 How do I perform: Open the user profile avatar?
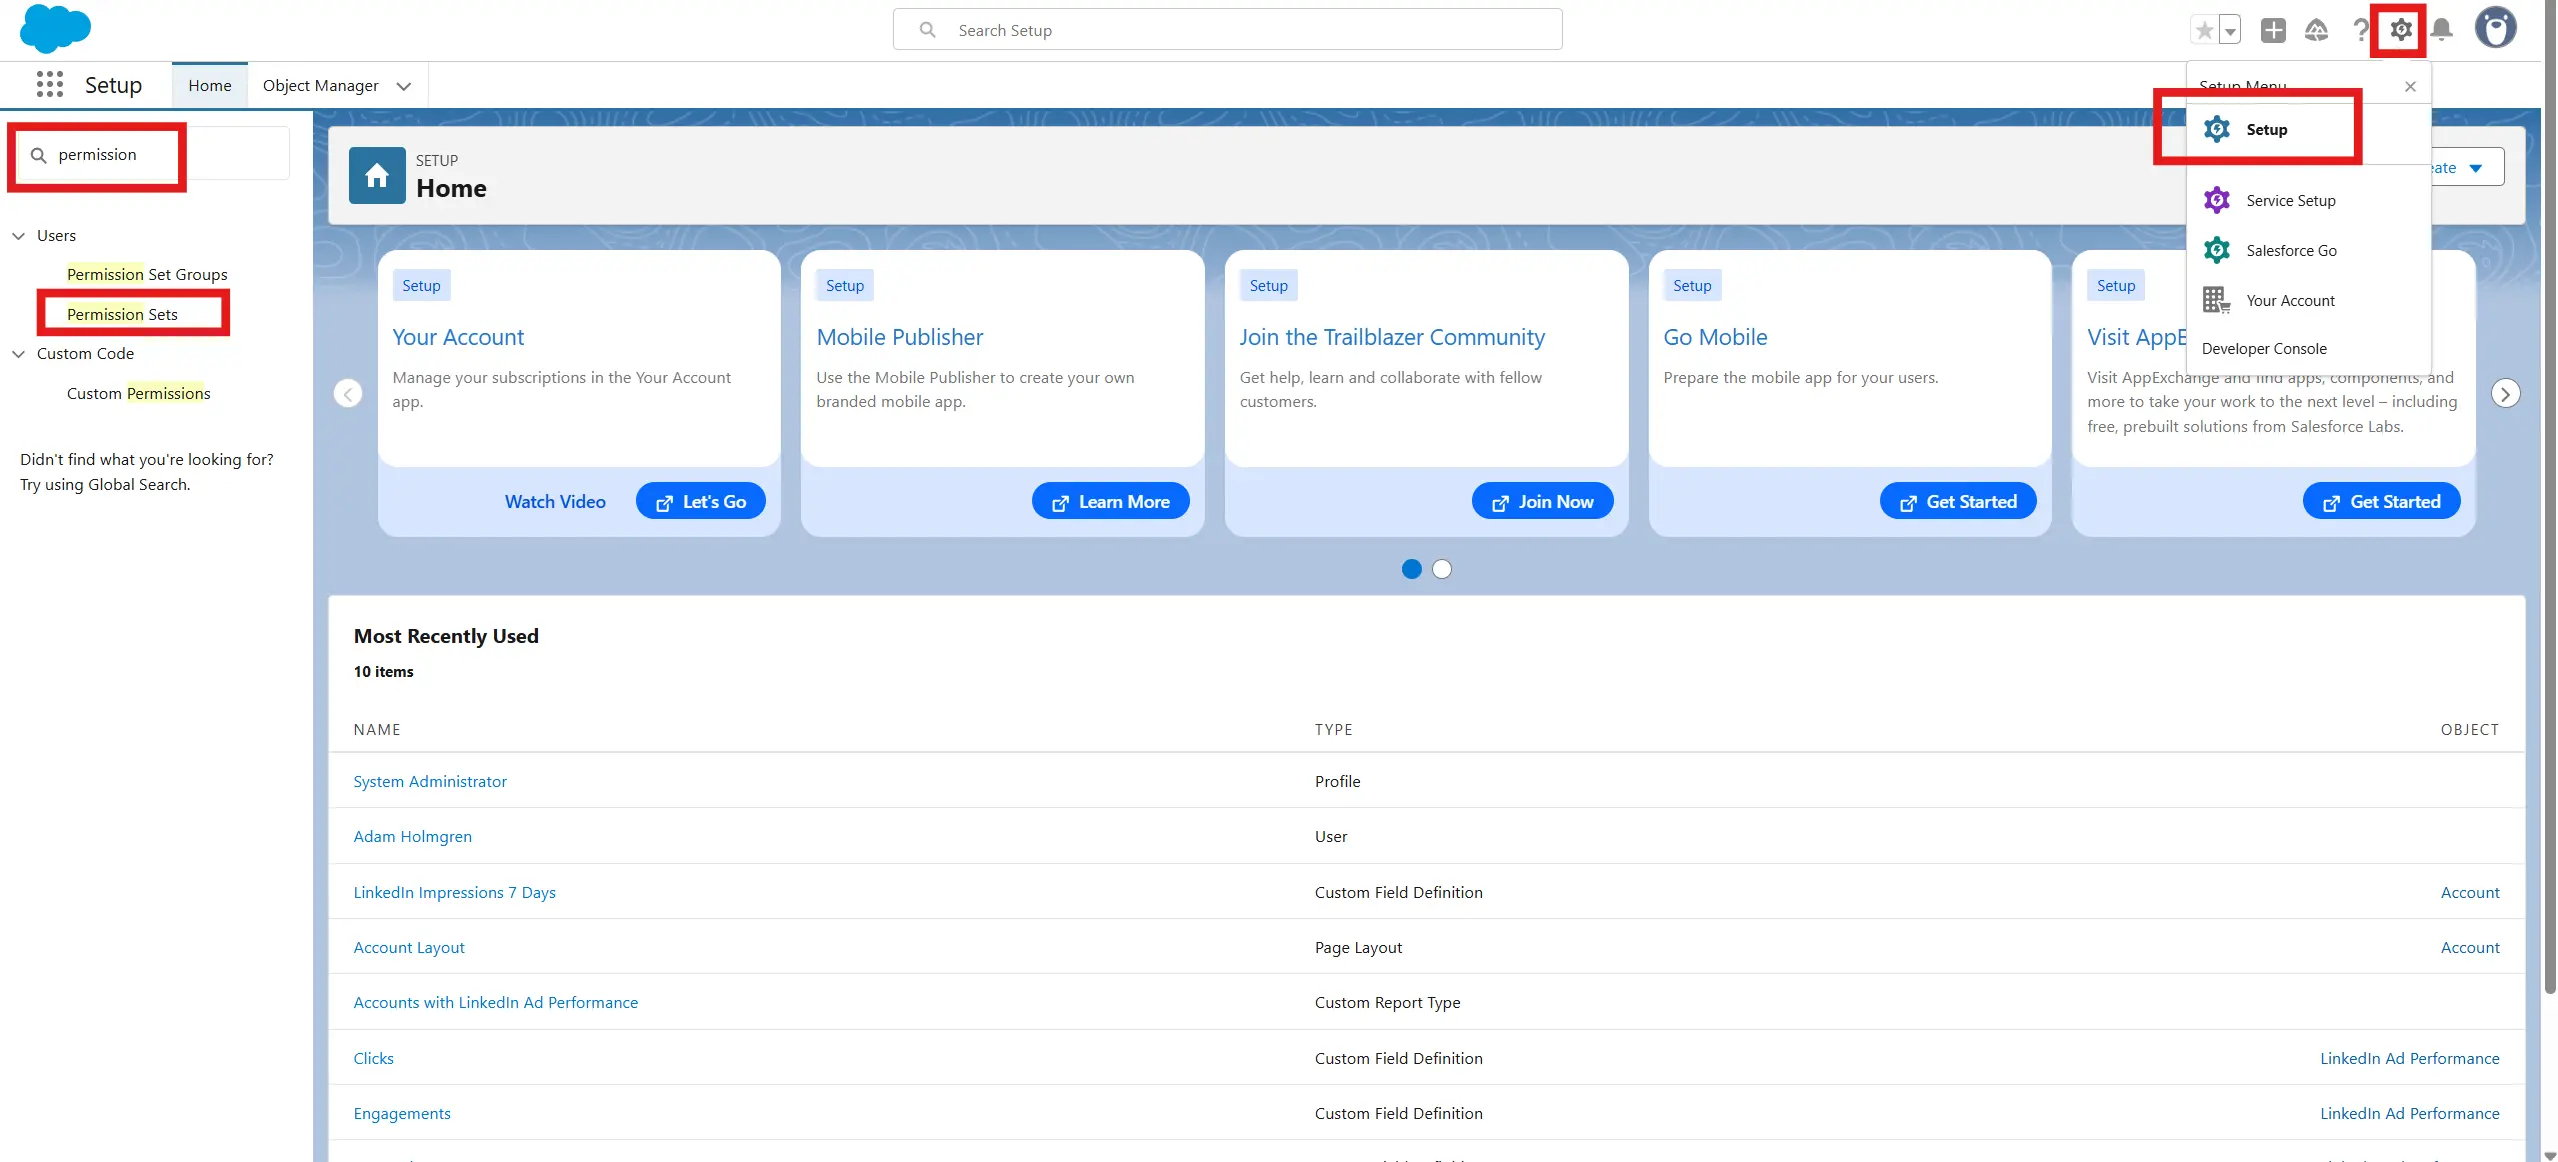click(x=2495, y=28)
